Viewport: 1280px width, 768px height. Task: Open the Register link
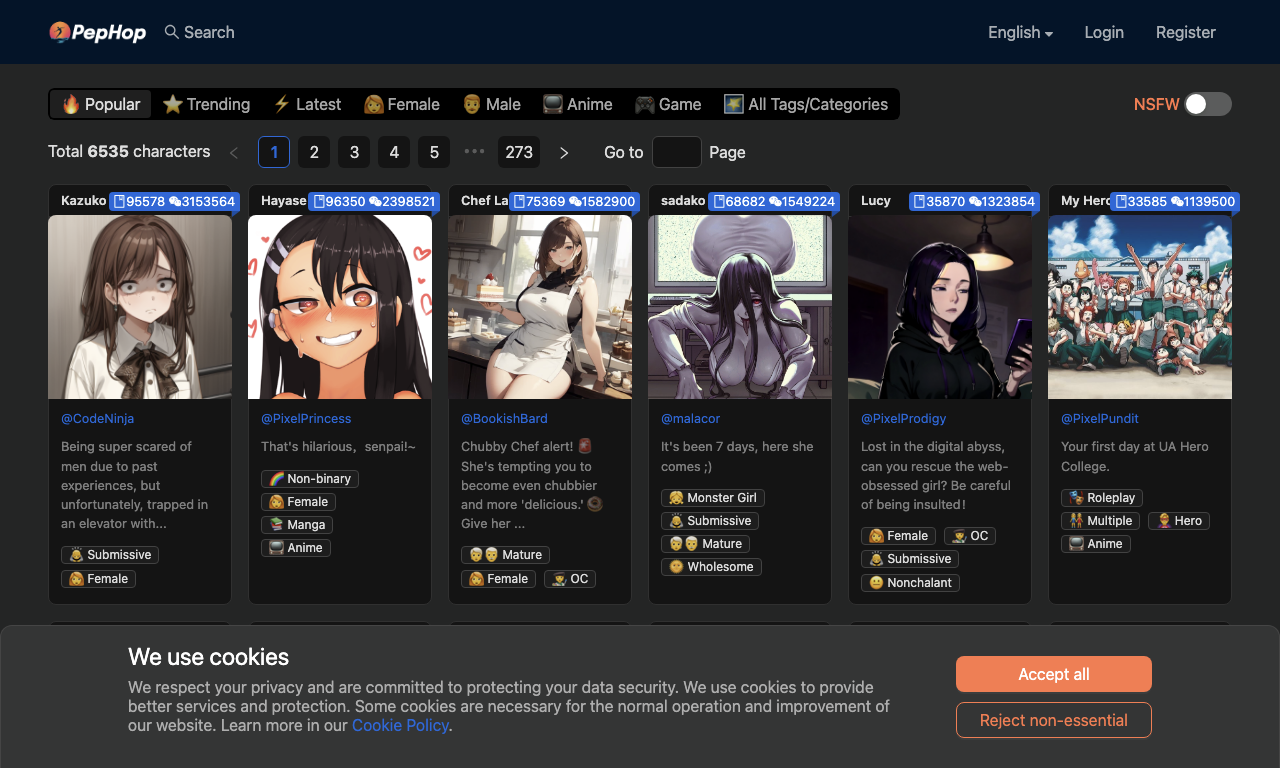tap(1186, 32)
